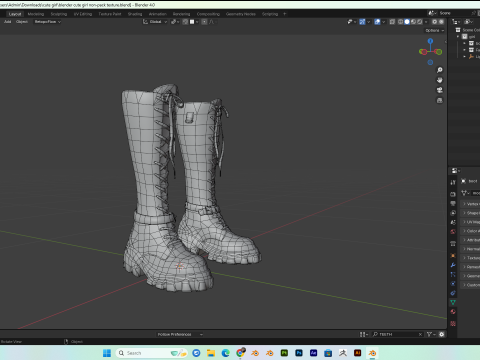The height and width of the screenshot is (360, 480).
Task: Open the World properties tab
Action: 453,231
